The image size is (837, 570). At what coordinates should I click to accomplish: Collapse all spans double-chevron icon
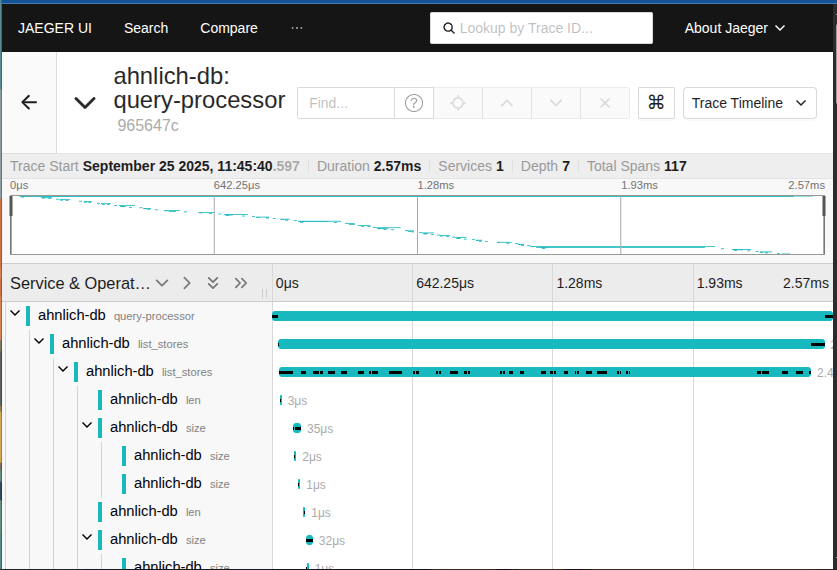[x=240, y=283]
